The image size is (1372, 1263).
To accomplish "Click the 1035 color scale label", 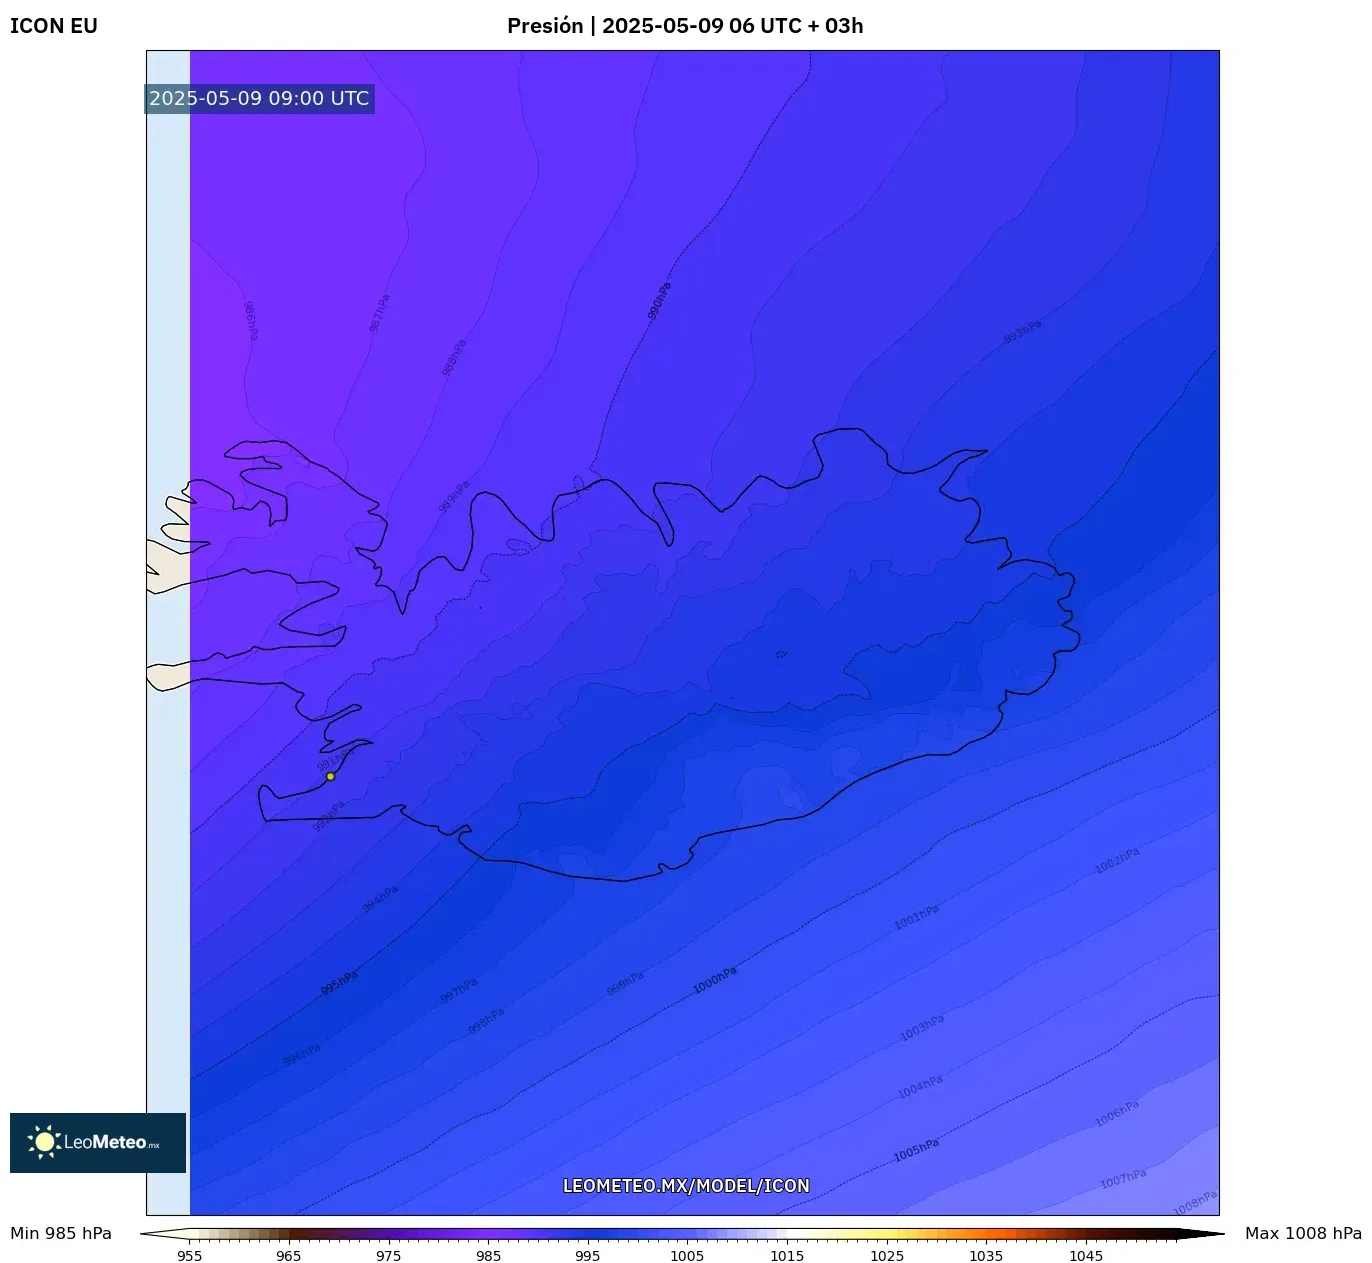I will click(986, 1256).
